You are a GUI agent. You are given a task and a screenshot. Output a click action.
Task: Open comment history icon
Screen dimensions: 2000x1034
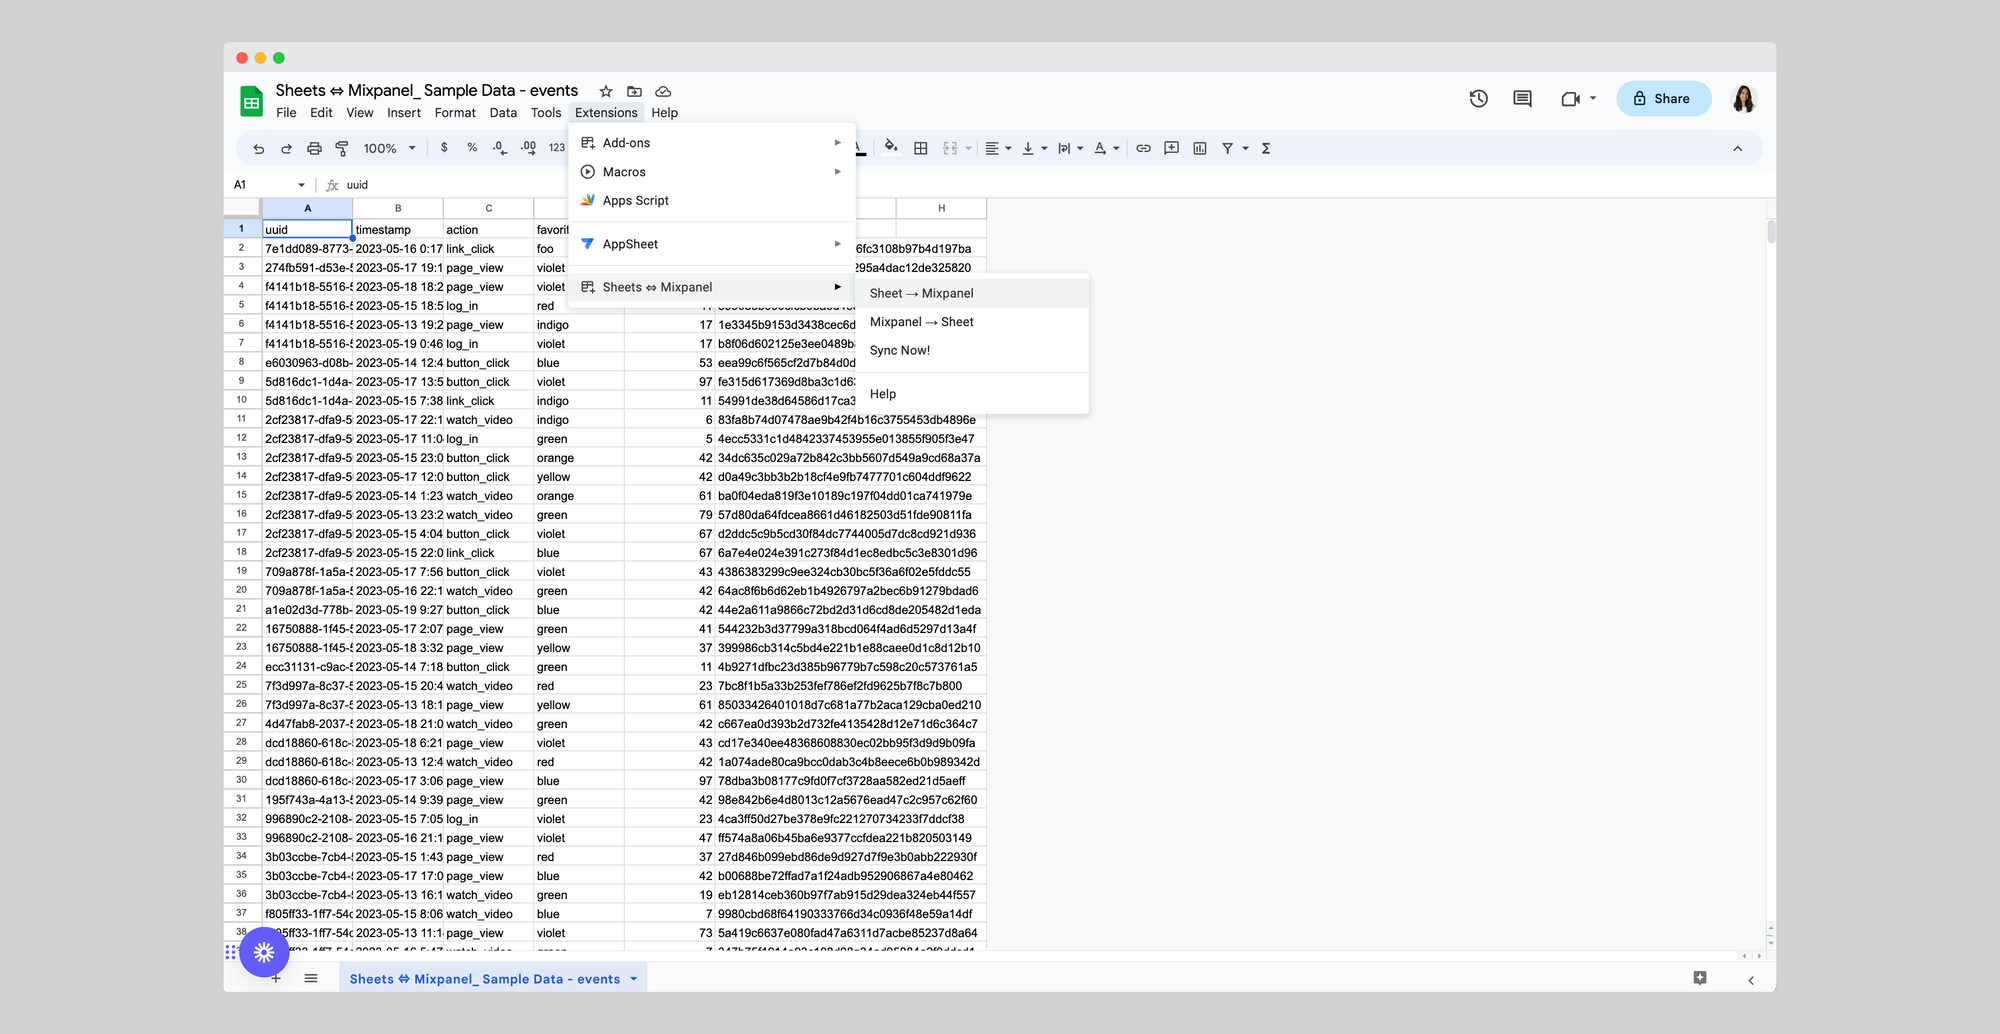point(1523,98)
